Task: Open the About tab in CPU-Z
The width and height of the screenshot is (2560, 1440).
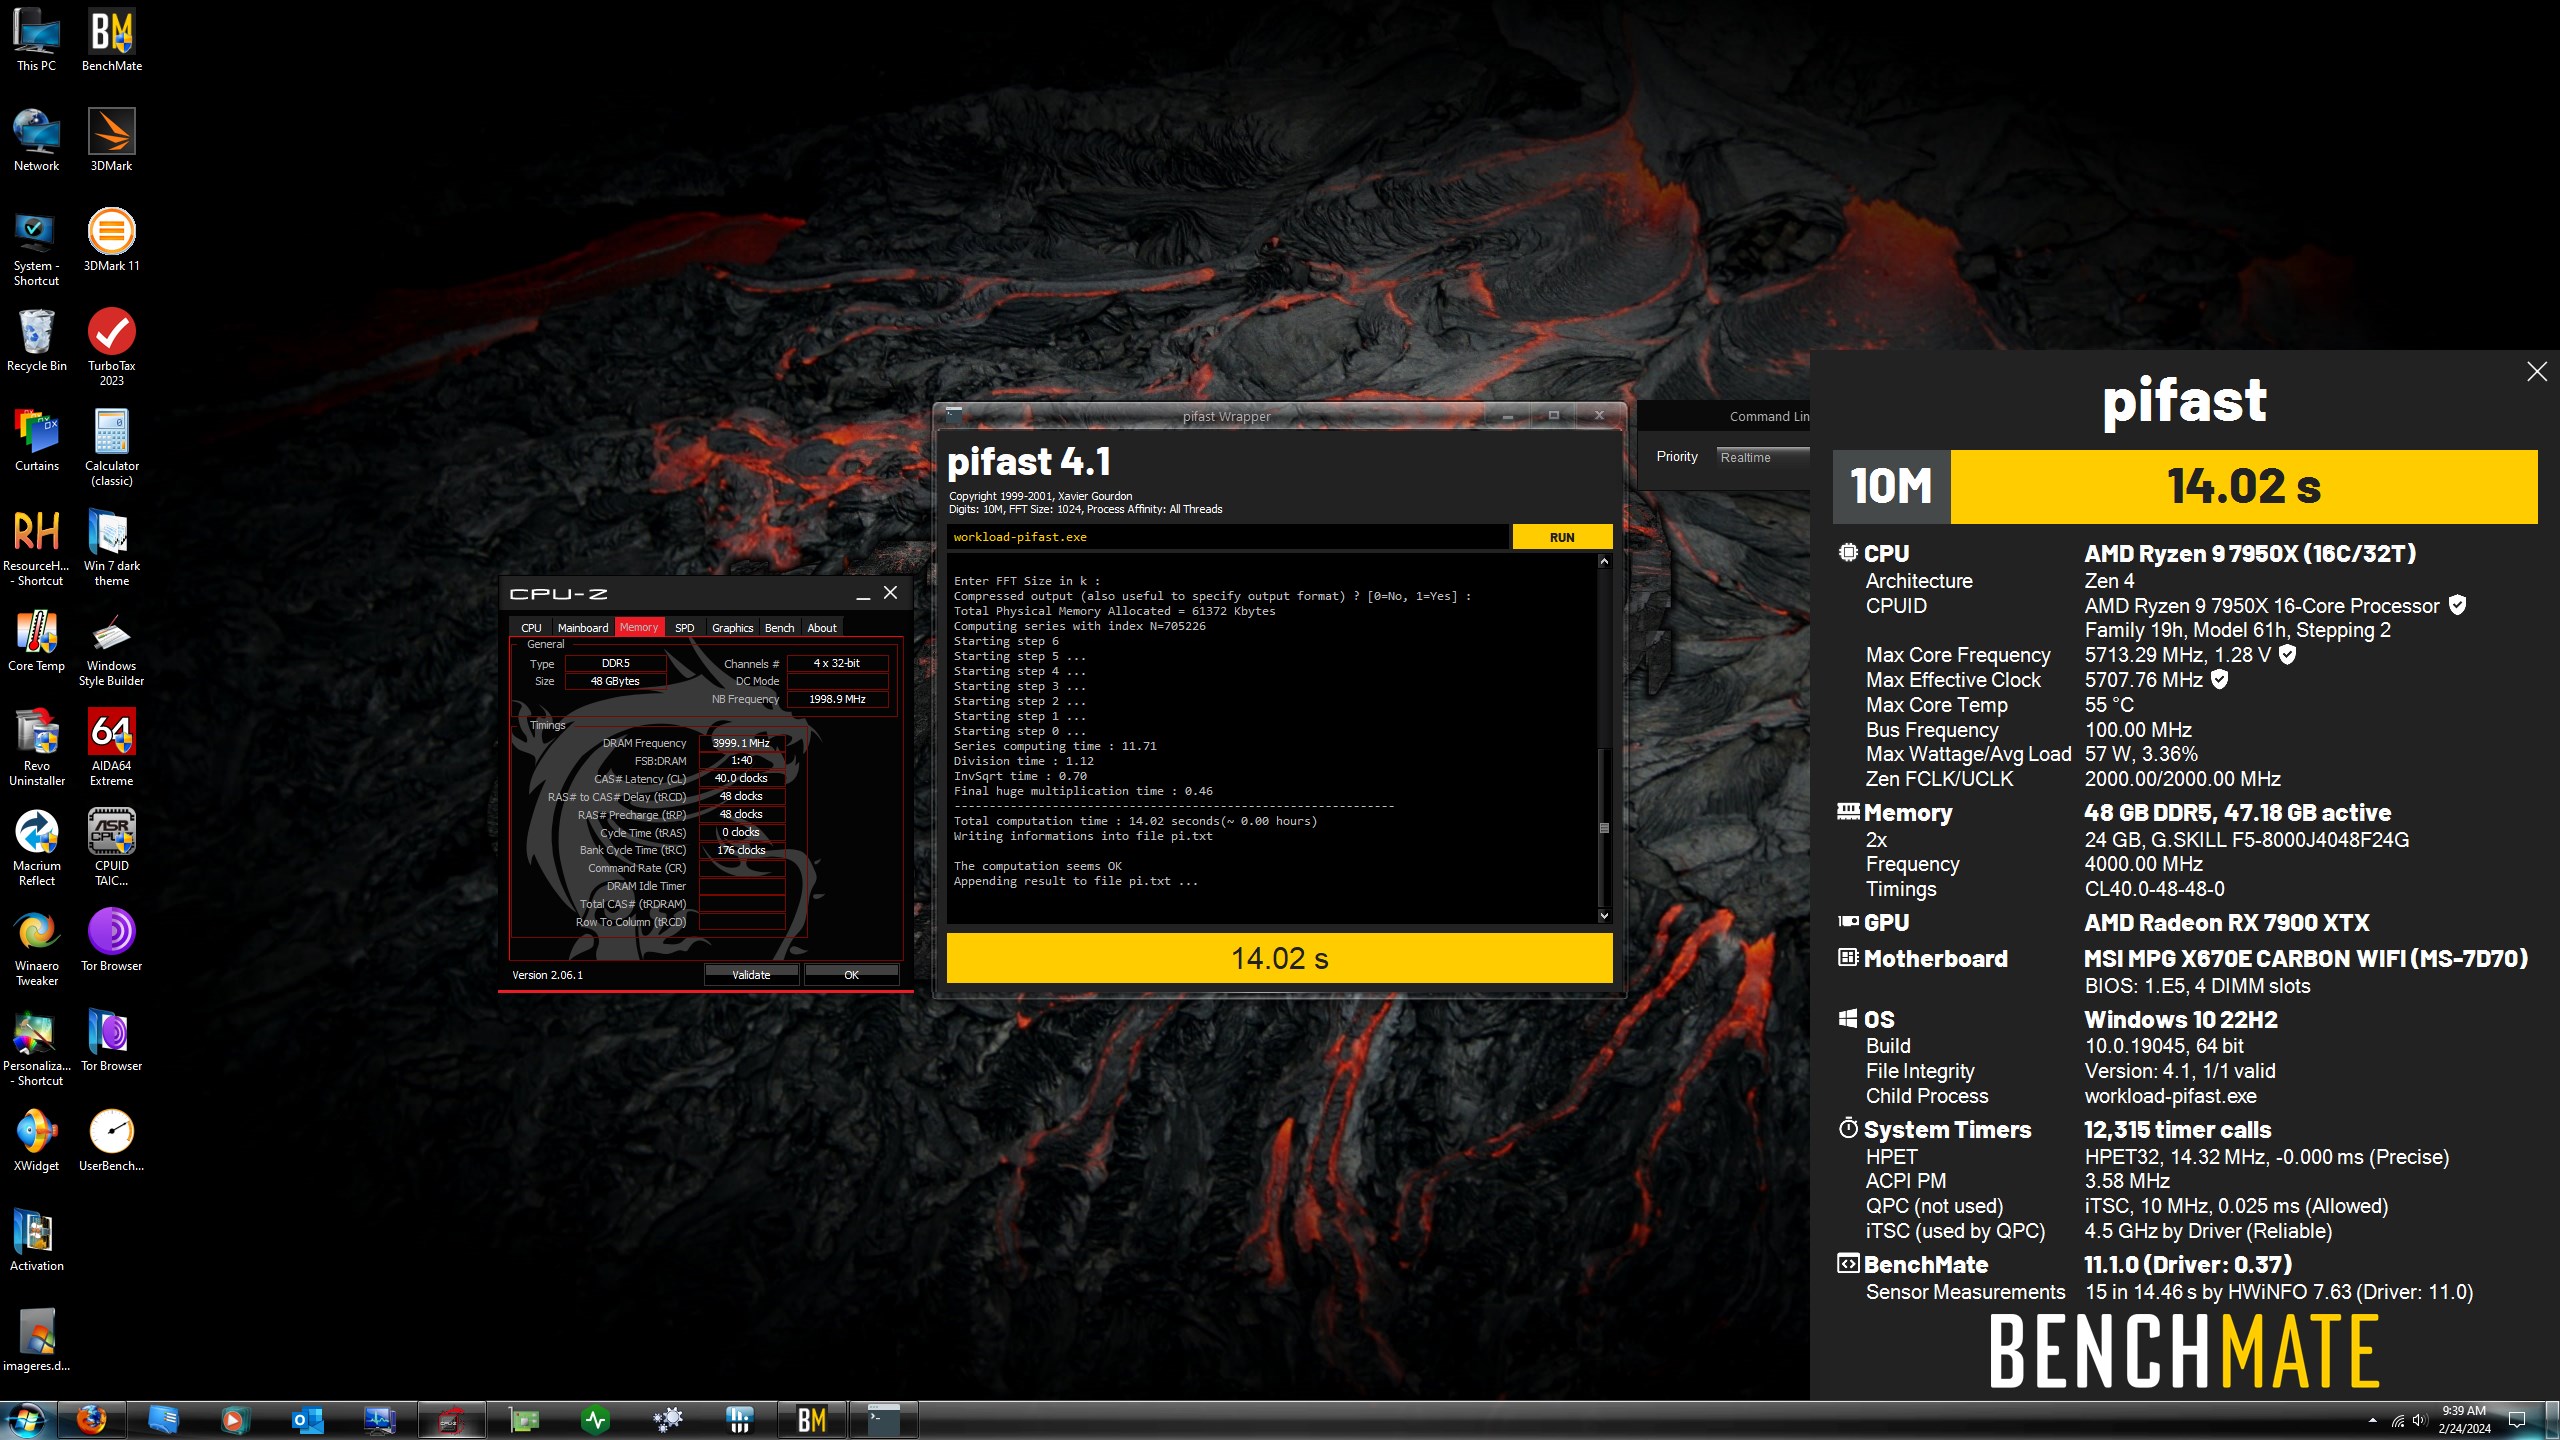Action: 822,628
